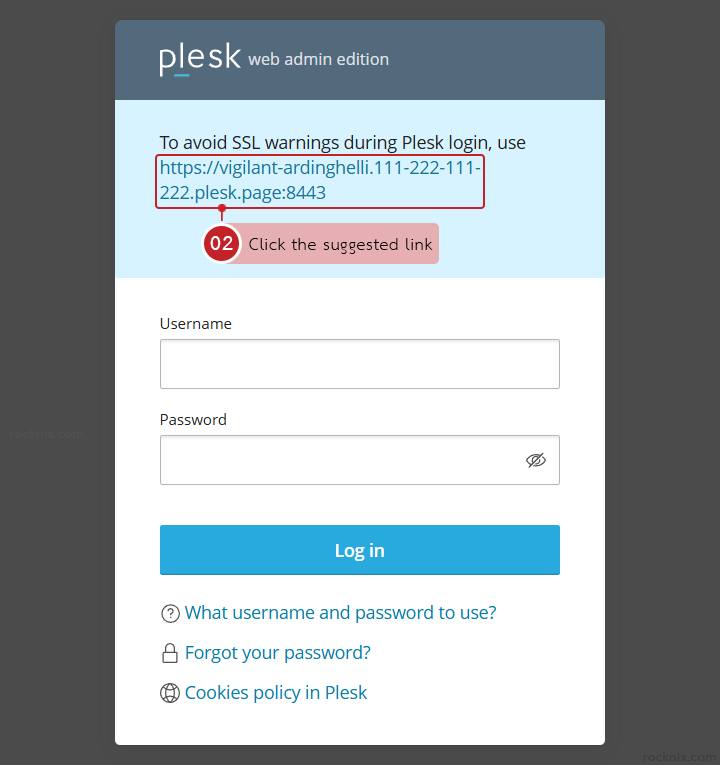Click the "web admin edition" header text
The width and height of the screenshot is (720, 765).
click(x=319, y=60)
